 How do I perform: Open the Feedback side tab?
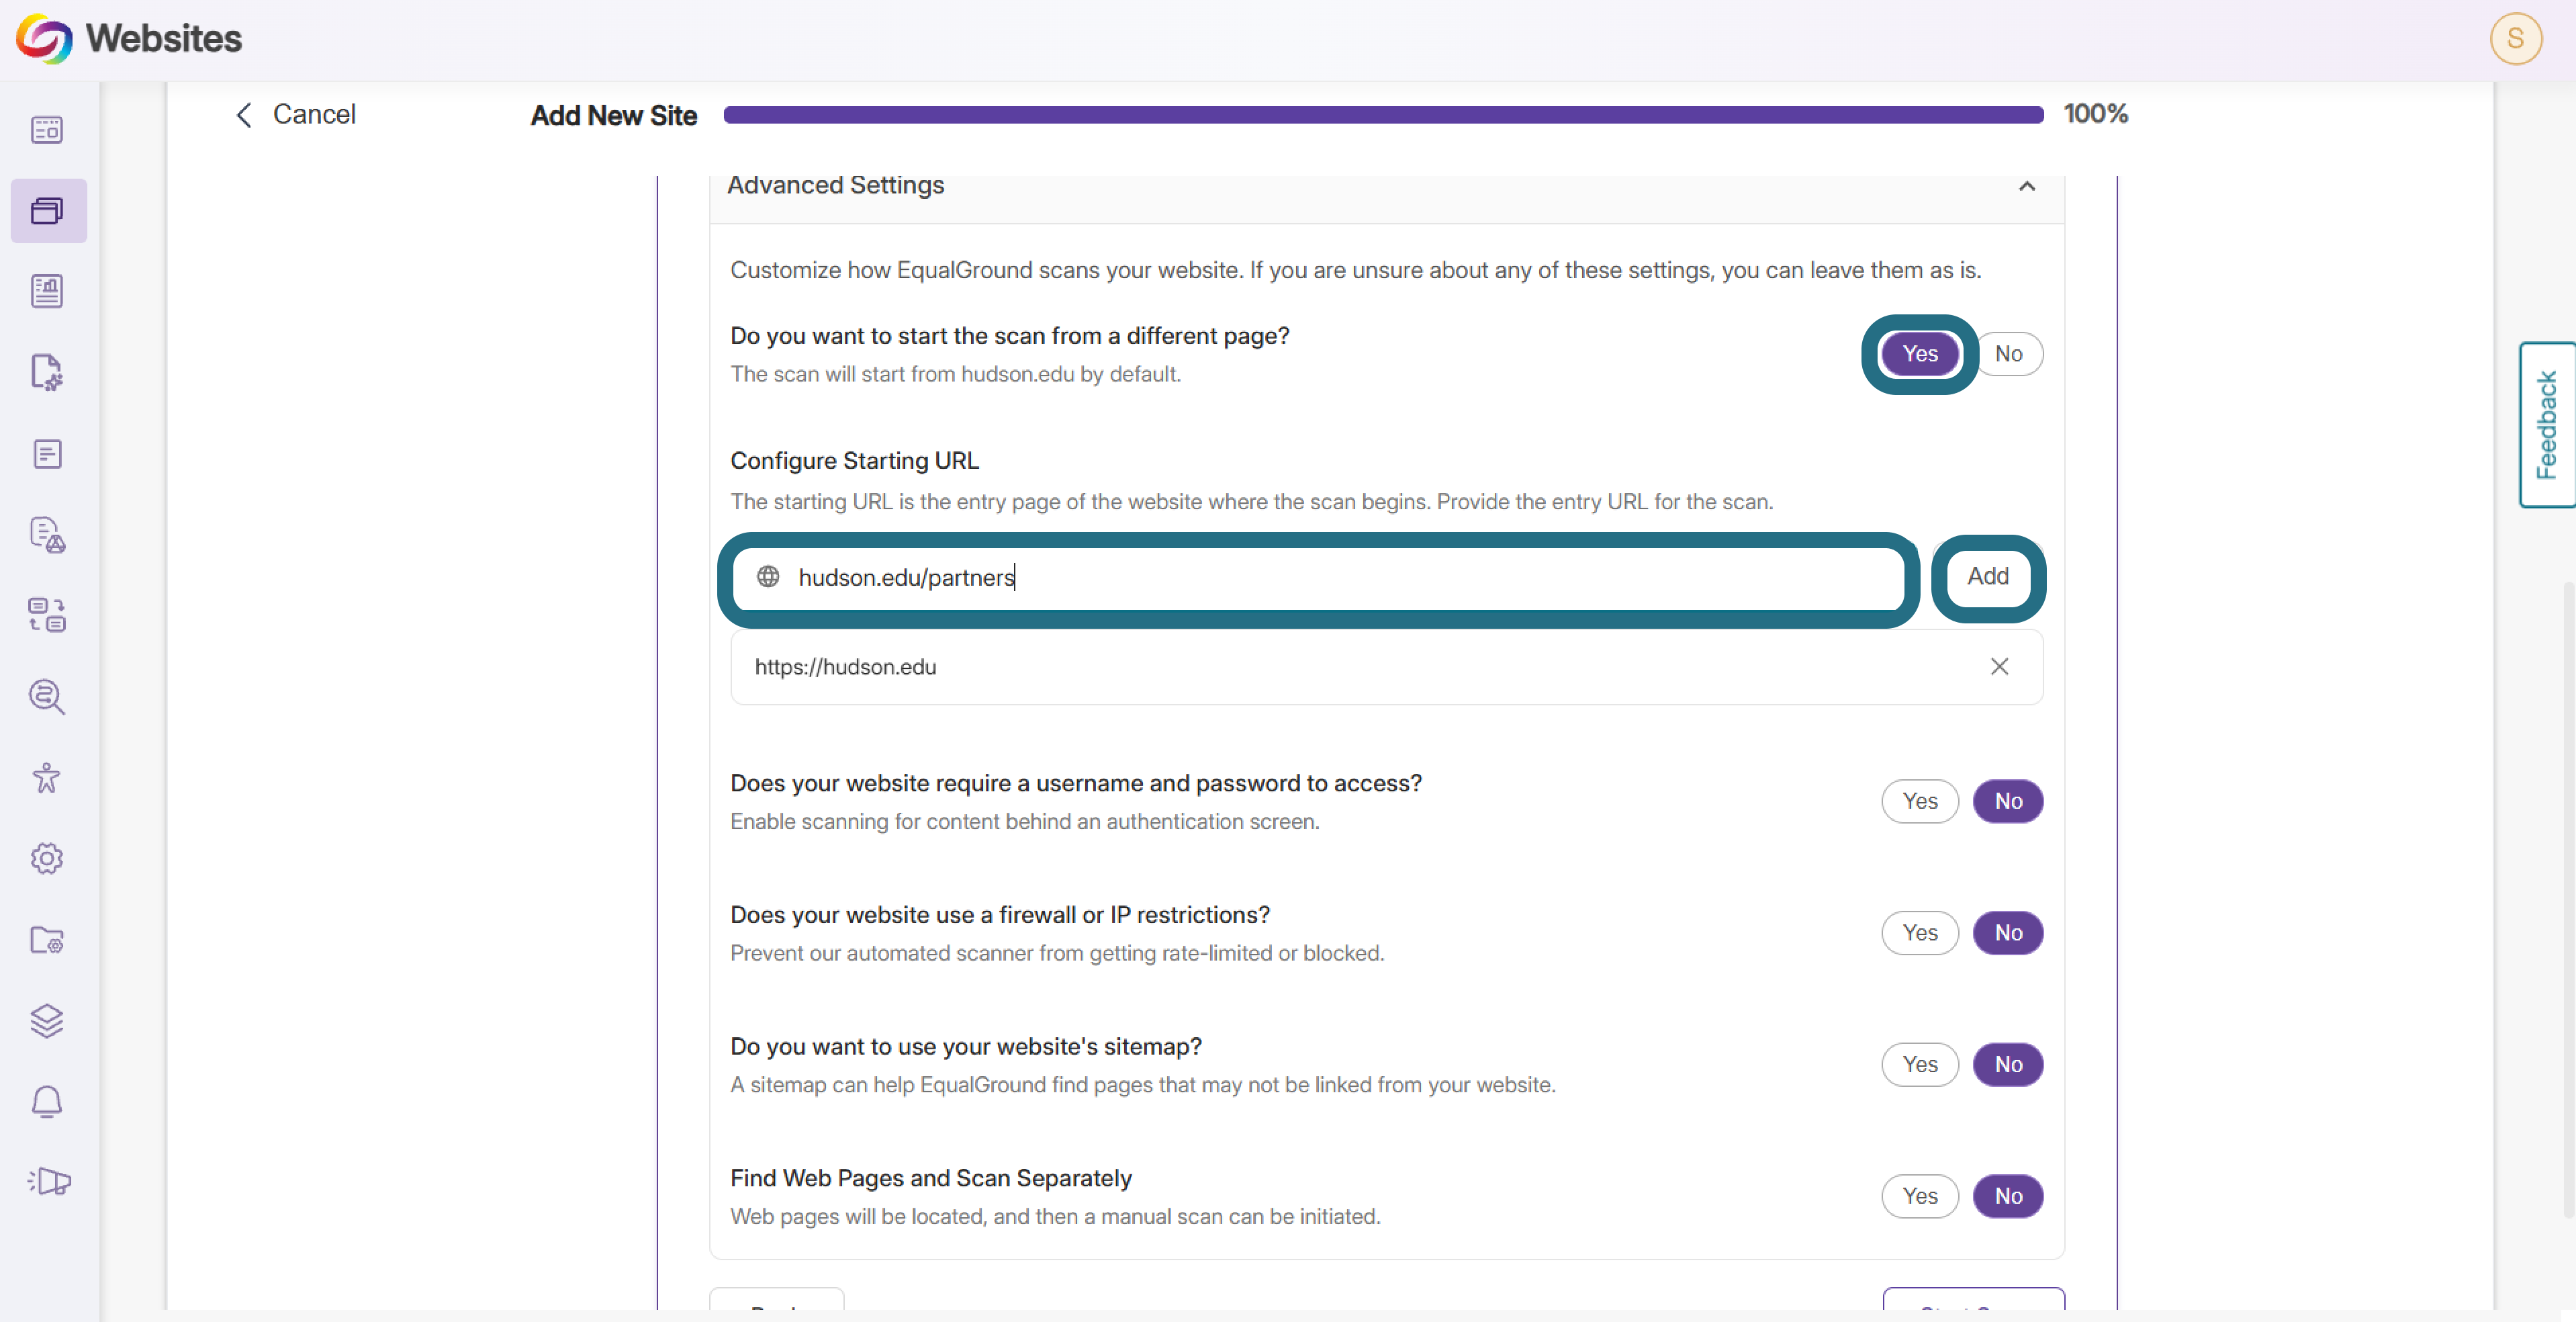click(2546, 425)
